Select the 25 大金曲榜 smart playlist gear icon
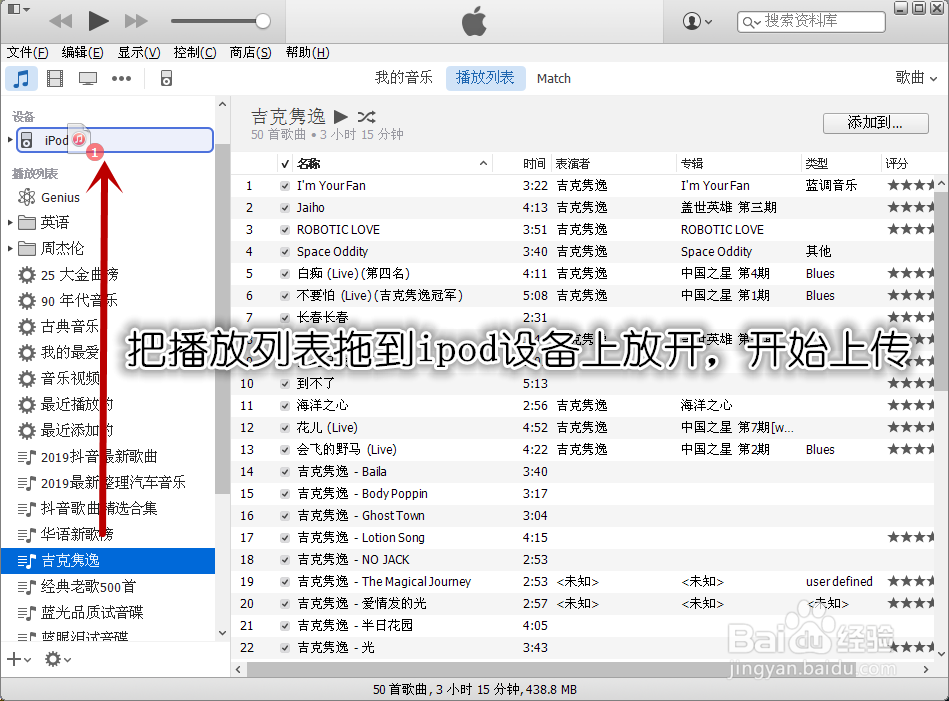 (x=27, y=275)
